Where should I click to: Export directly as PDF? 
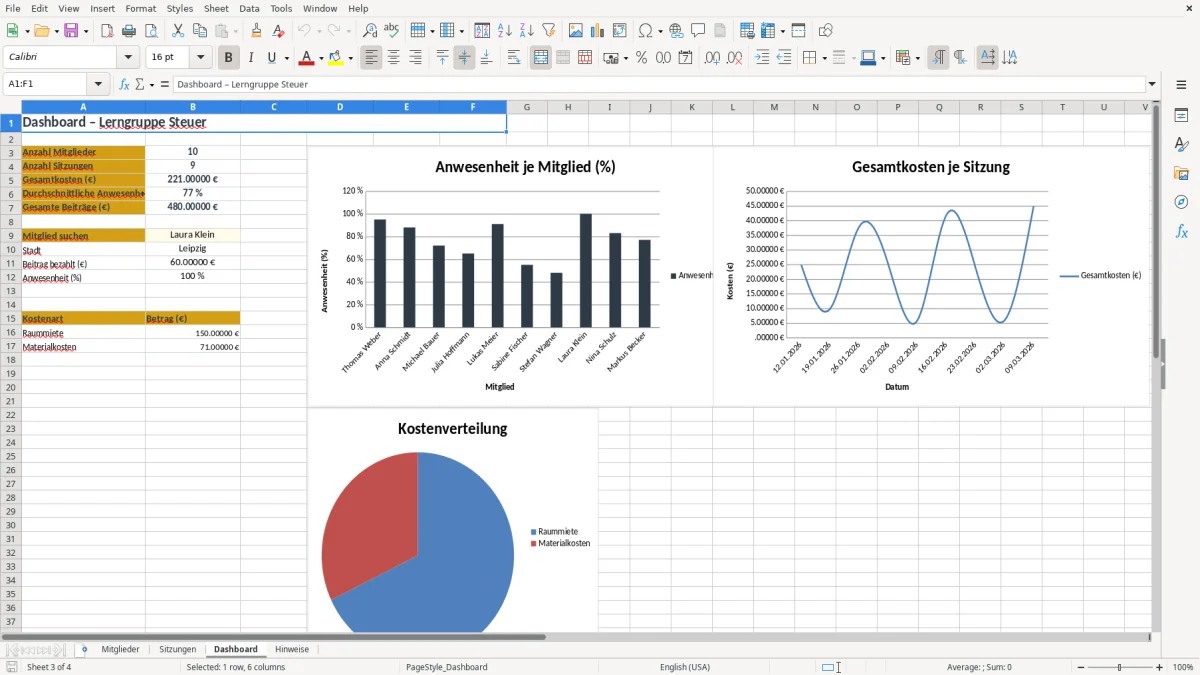tap(107, 31)
